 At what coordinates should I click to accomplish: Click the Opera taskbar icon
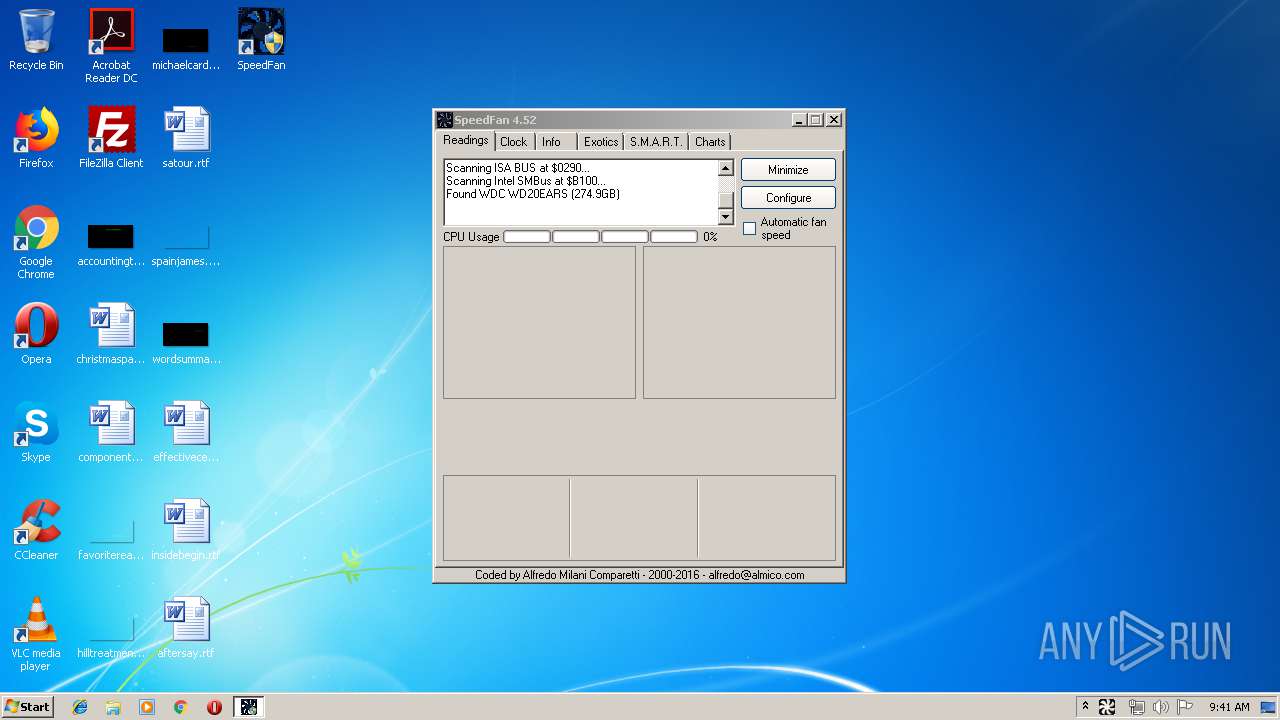pos(214,707)
